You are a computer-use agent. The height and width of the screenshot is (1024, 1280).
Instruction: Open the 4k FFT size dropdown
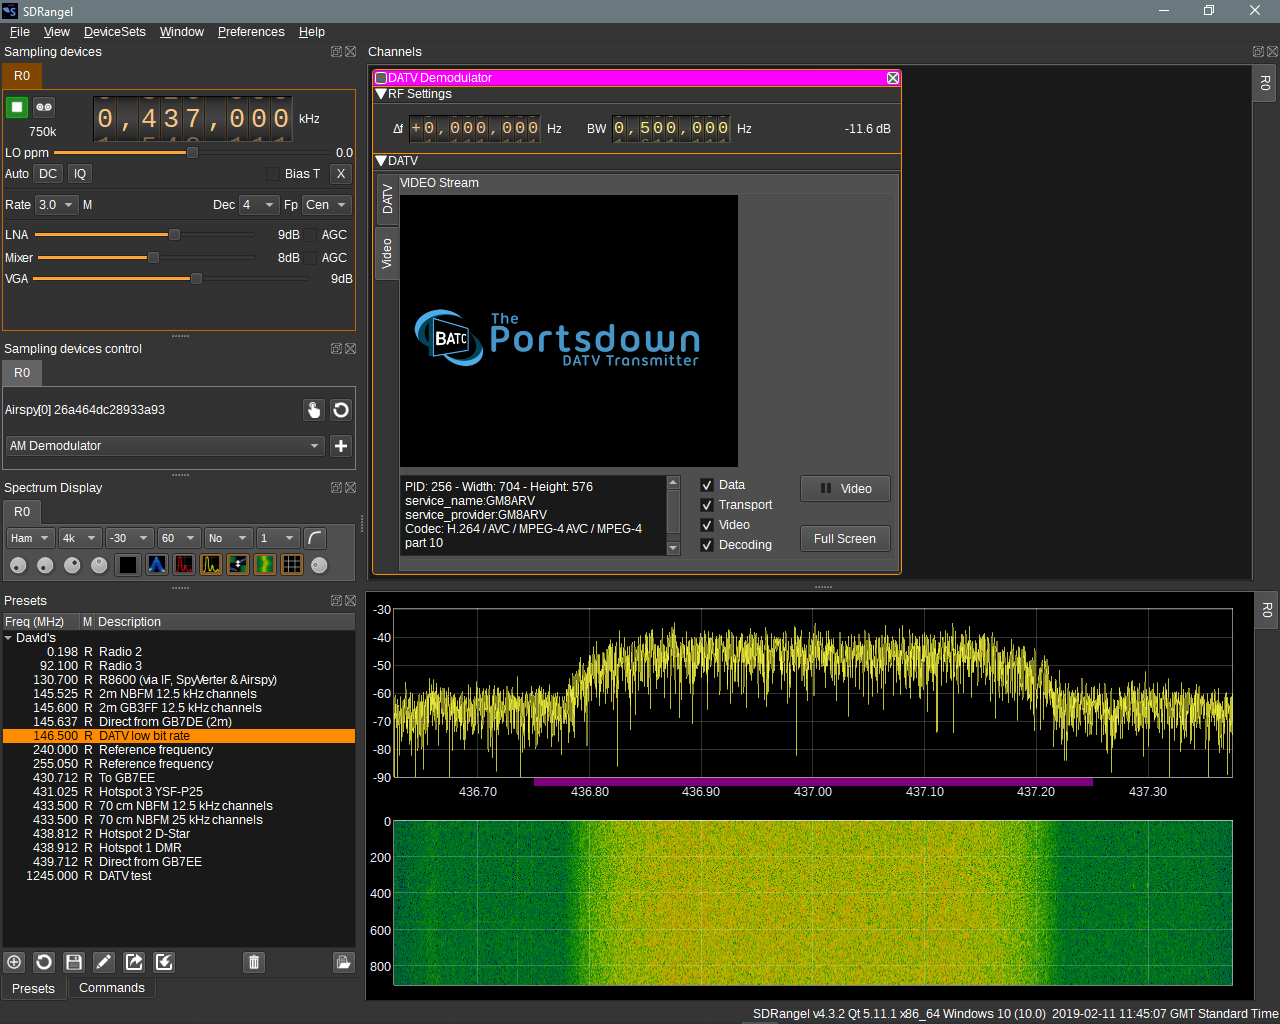coord(80,538)
